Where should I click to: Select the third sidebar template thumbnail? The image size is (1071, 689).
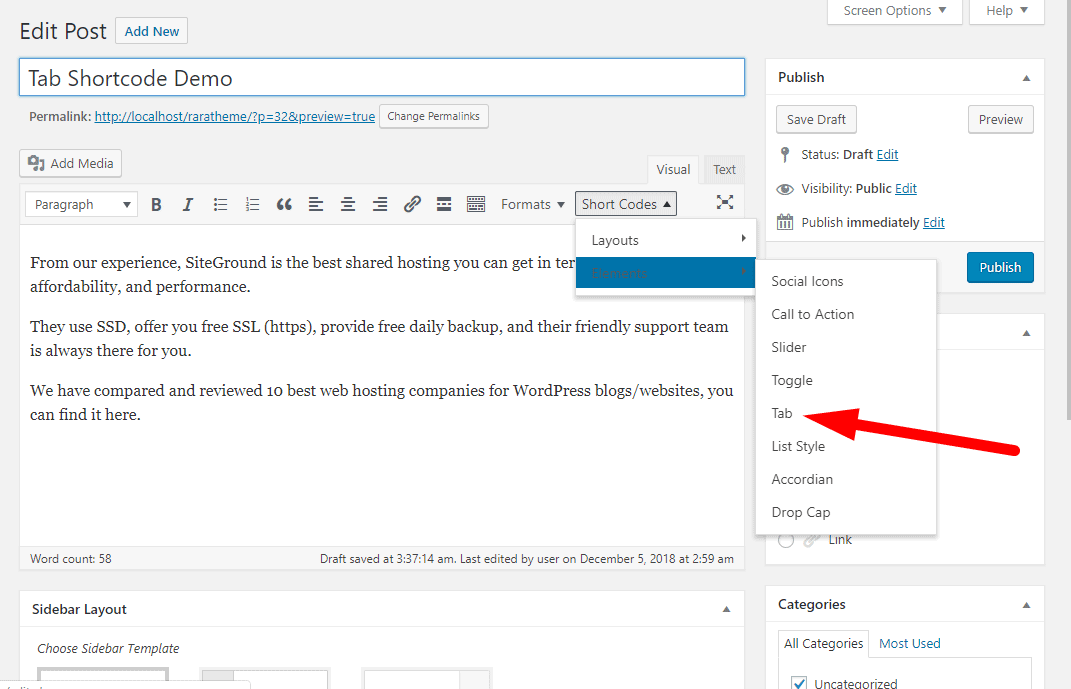click(x=426, y=678)
